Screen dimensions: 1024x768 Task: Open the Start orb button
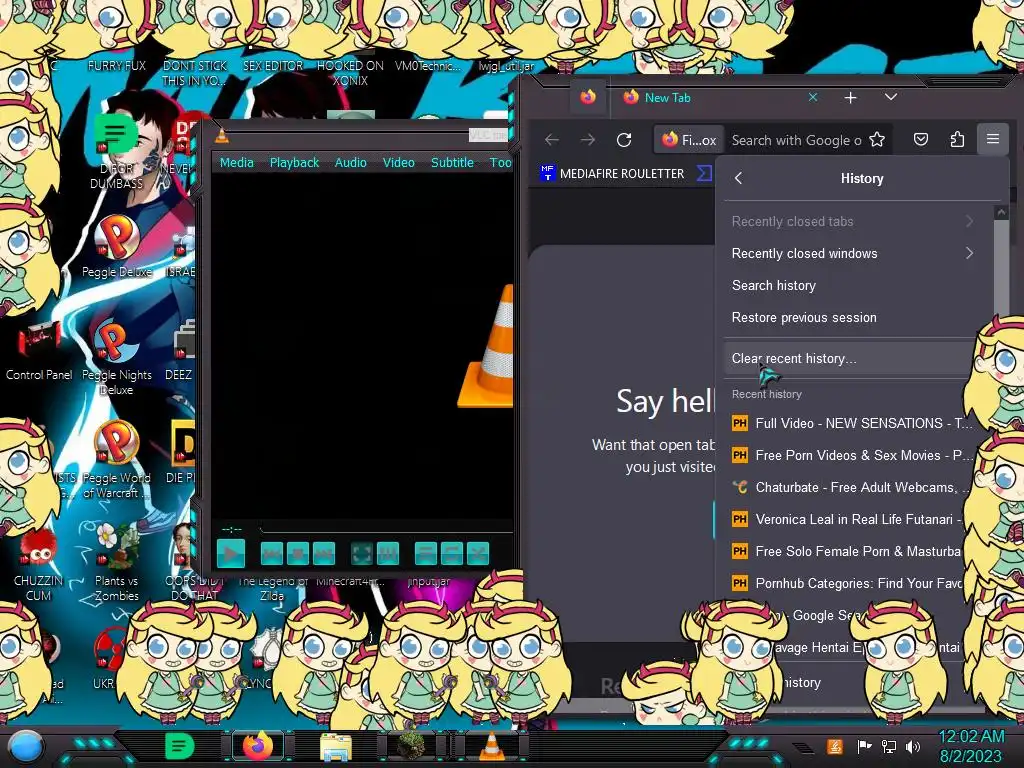pos(25,746)
